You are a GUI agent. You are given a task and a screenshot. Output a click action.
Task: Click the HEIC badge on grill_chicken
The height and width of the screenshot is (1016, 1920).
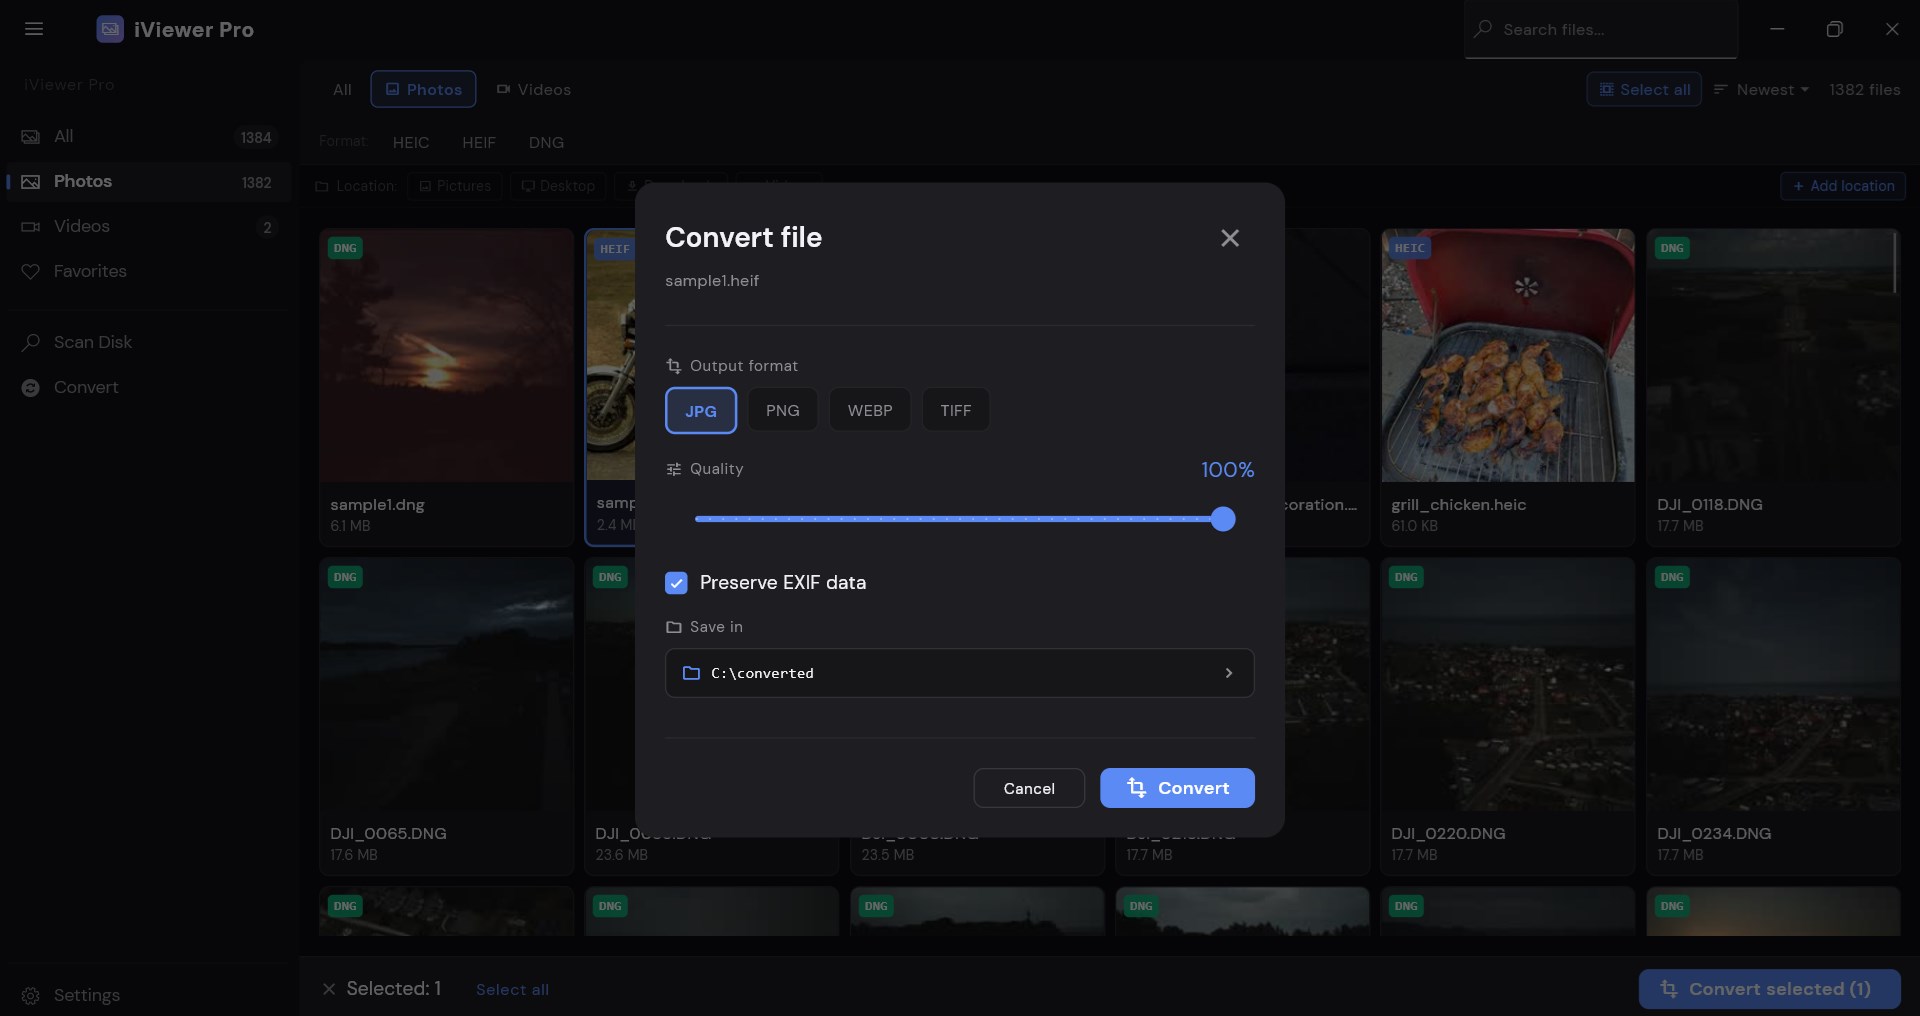point(1409,248)
